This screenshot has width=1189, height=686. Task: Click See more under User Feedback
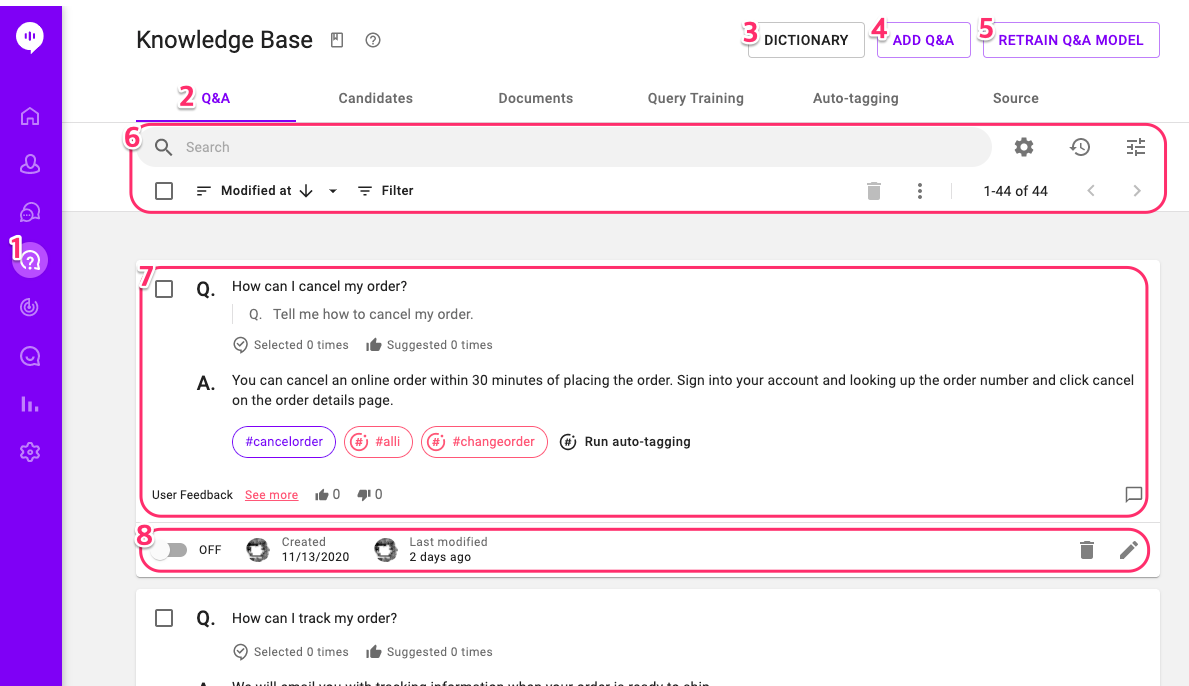pos(271,494)
